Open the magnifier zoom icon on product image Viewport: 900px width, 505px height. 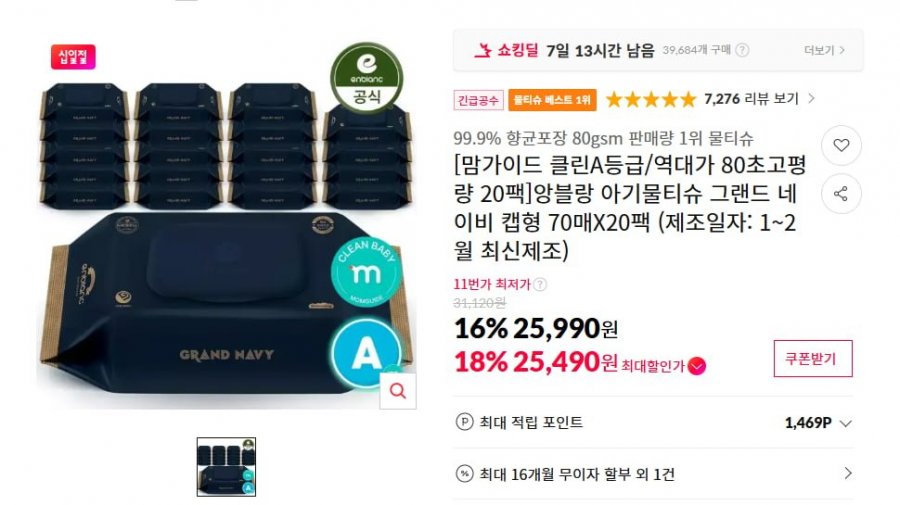[x=398, y=391]
